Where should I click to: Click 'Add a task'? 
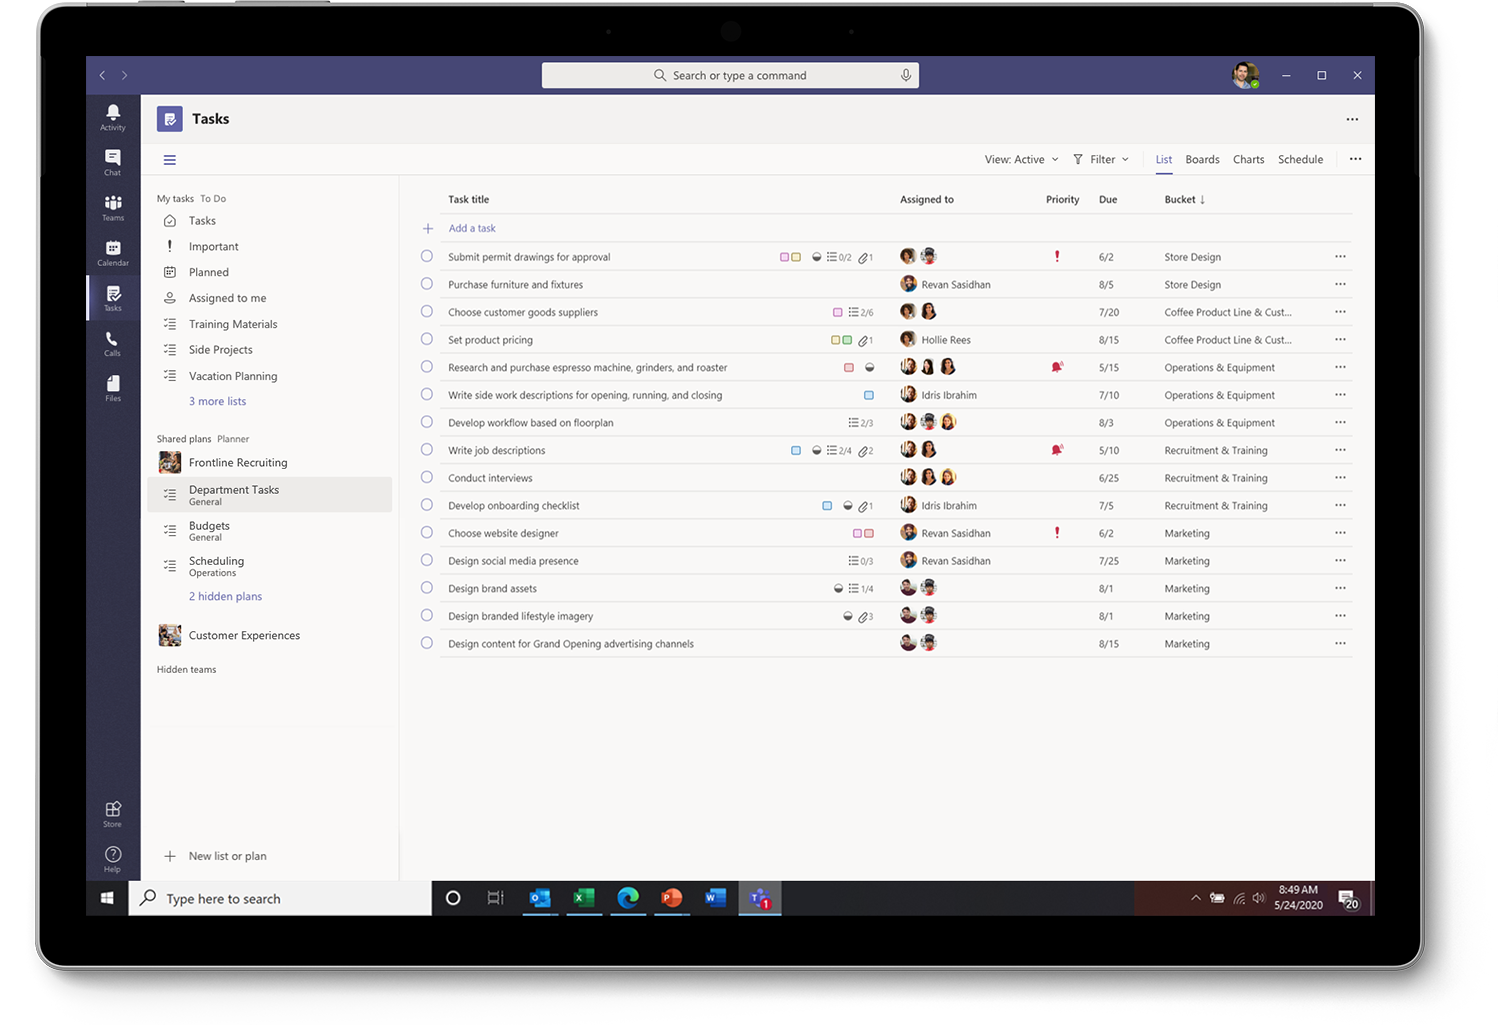tap(472, 228)
